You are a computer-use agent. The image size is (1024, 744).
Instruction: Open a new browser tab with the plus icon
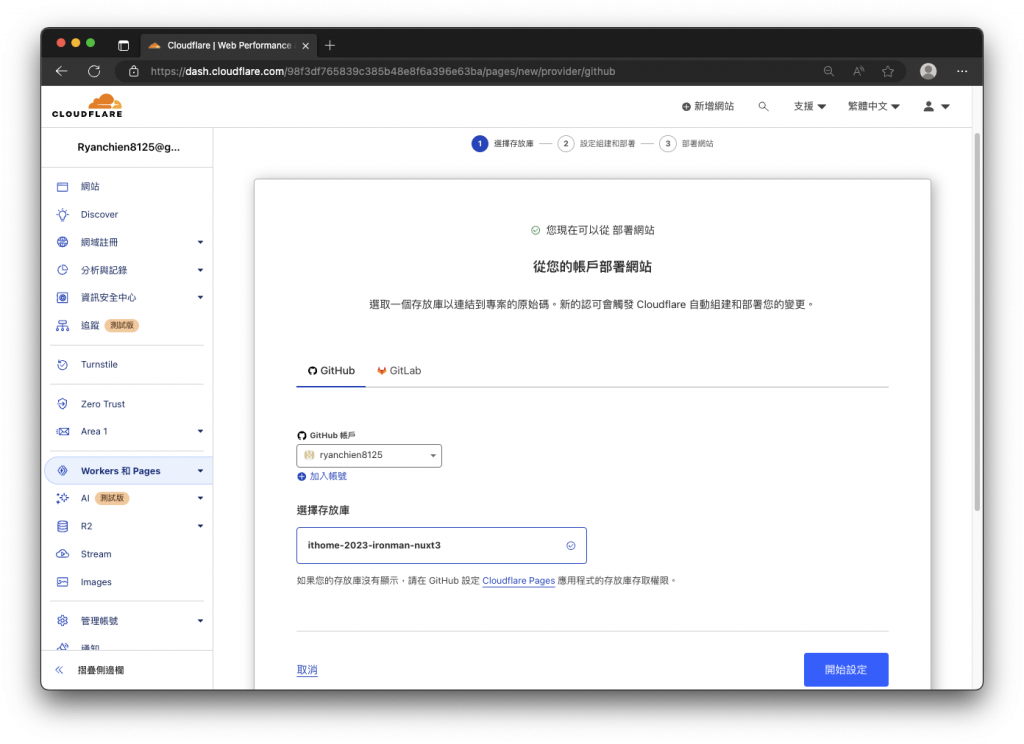(x=330, y=45)
